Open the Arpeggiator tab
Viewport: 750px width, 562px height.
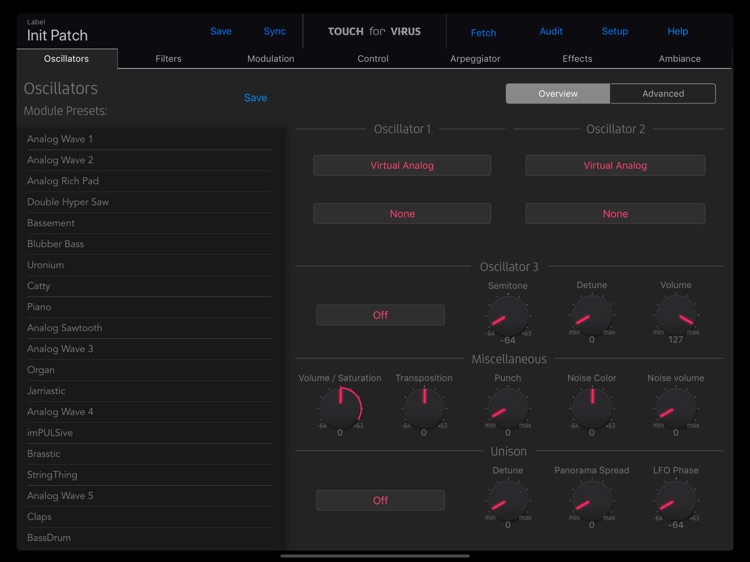[x=475, y=59]
